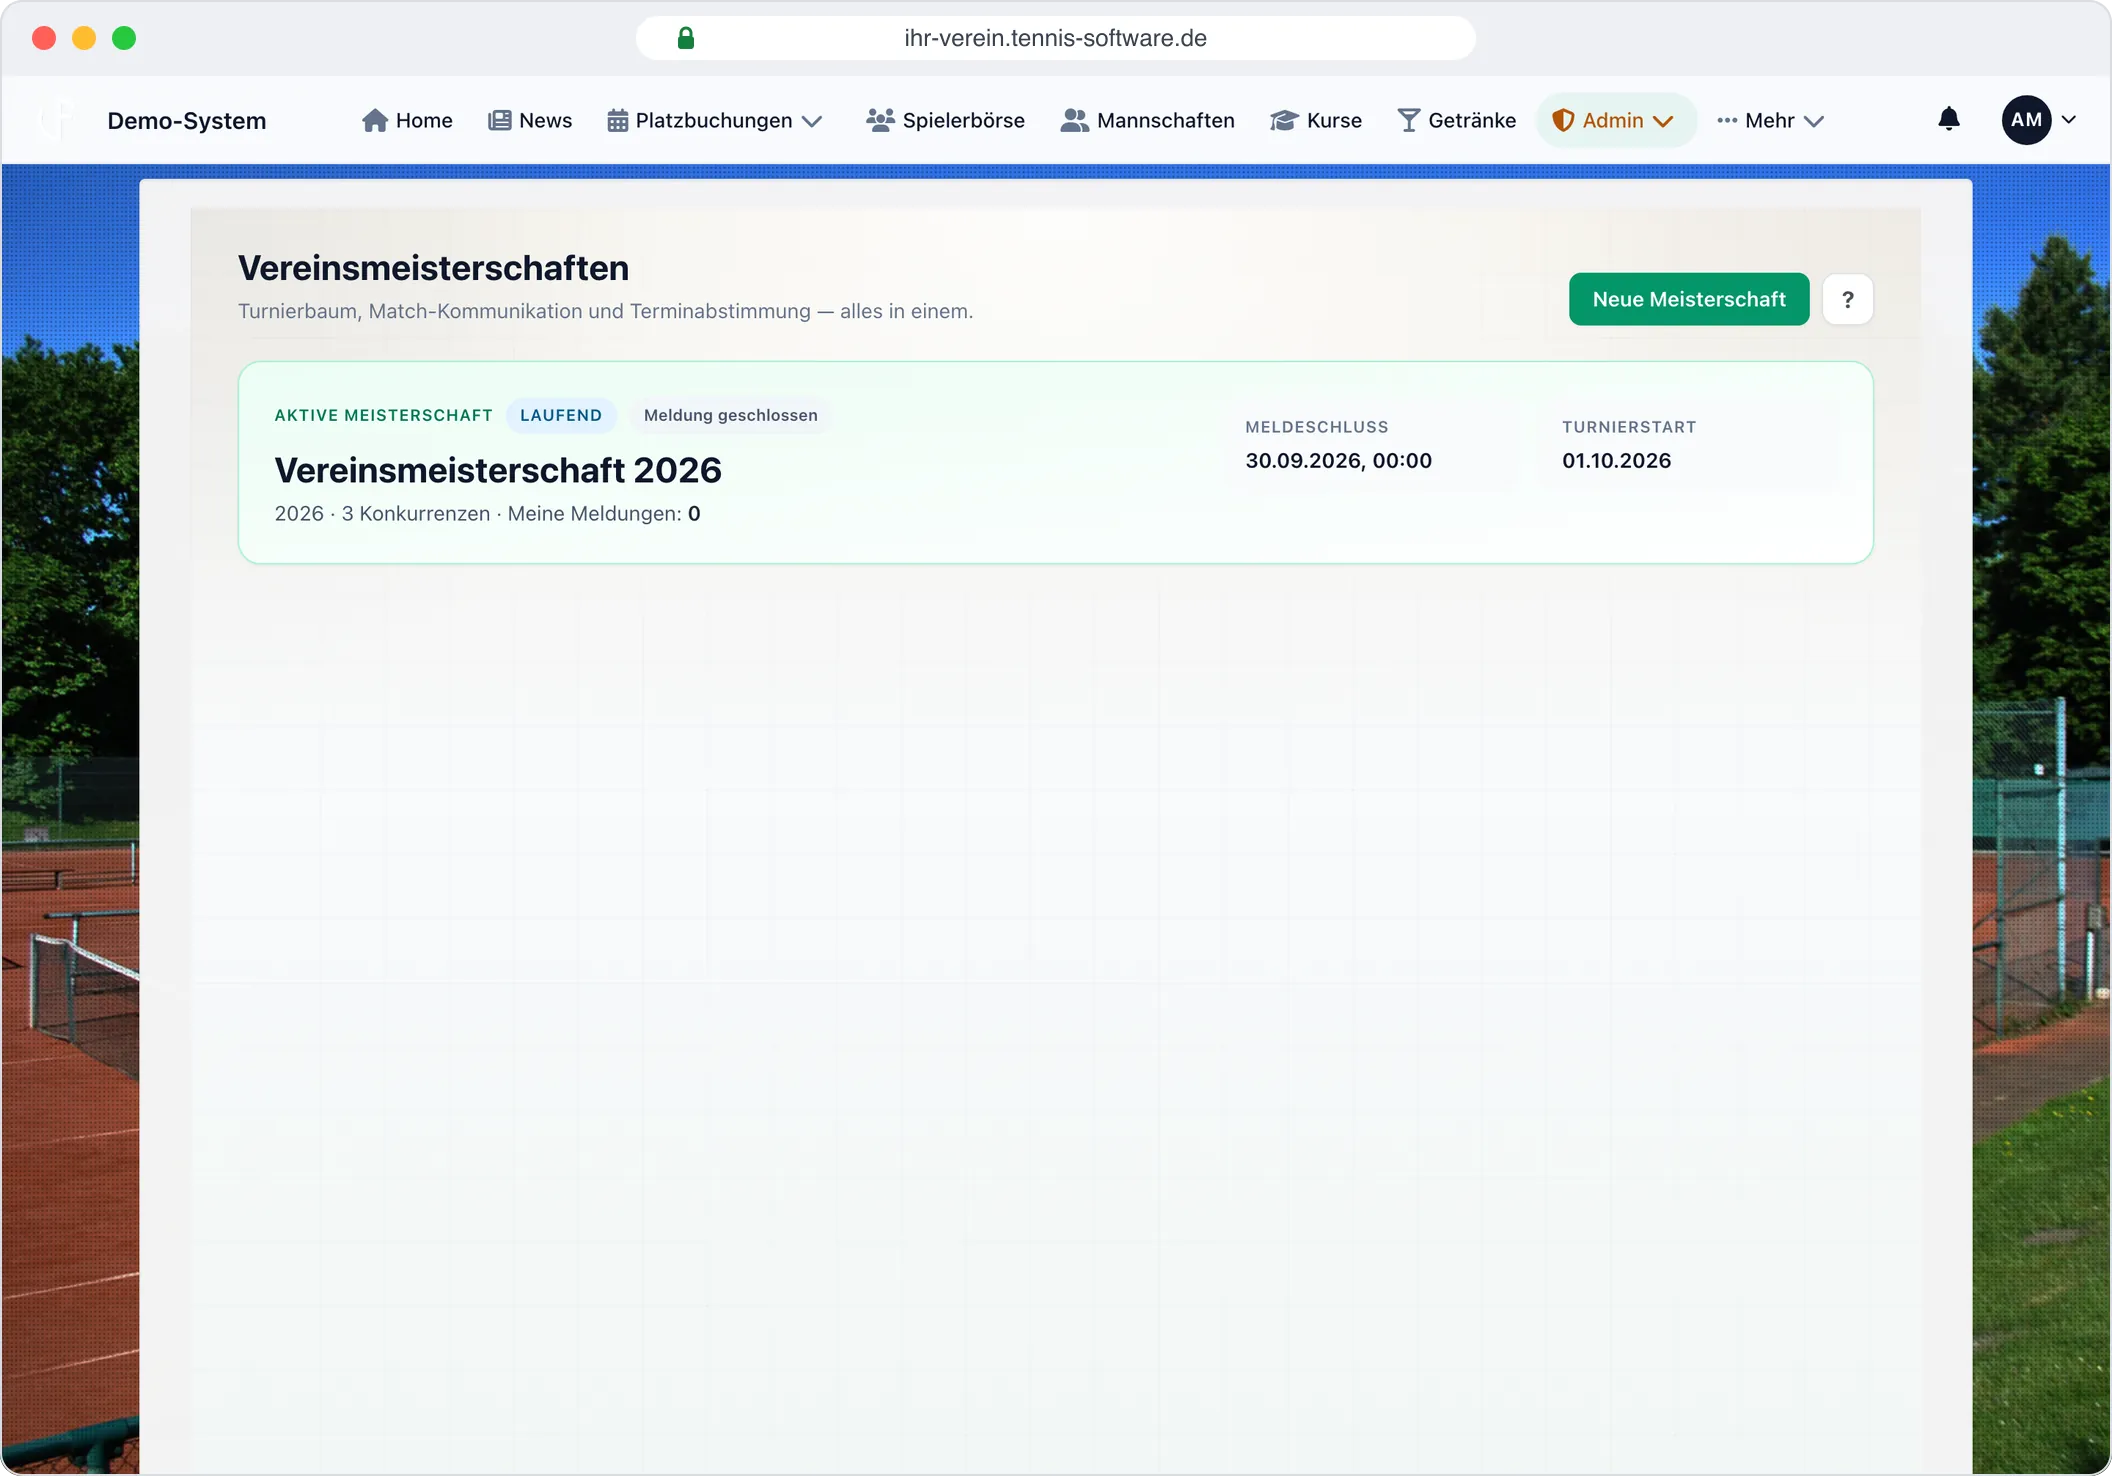Open the Spielerbörse page
Screen dimensions: 2112x1476
pyautogui.click(x=946, y=120)
